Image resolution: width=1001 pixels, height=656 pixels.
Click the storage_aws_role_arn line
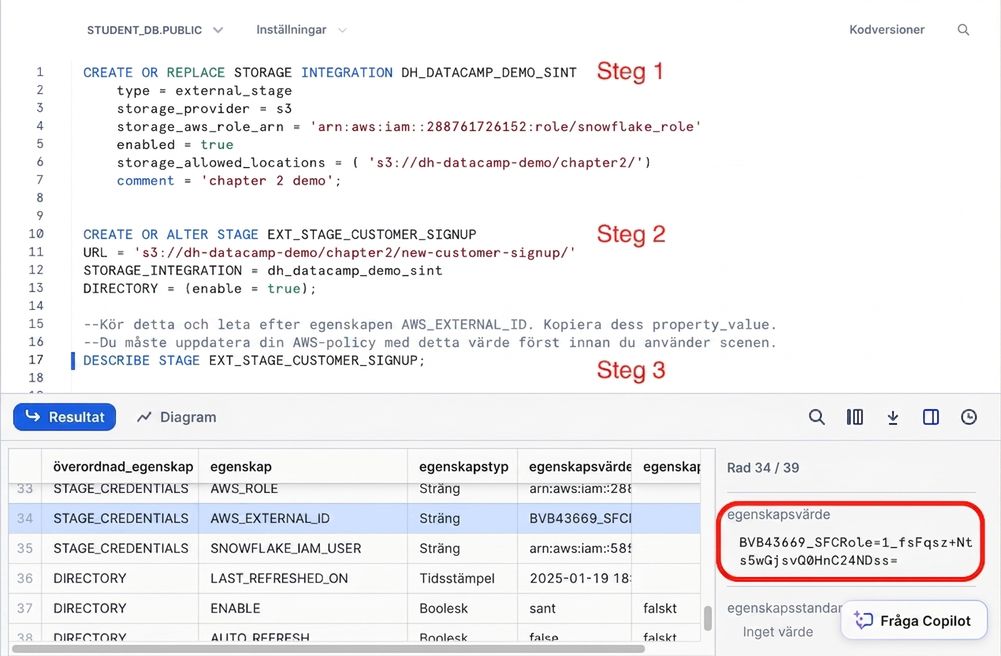409,126
